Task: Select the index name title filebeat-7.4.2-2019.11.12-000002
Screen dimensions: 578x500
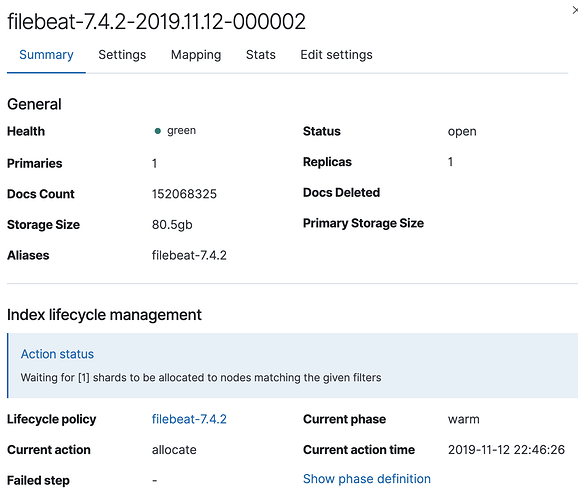Action: click(156, 21)
